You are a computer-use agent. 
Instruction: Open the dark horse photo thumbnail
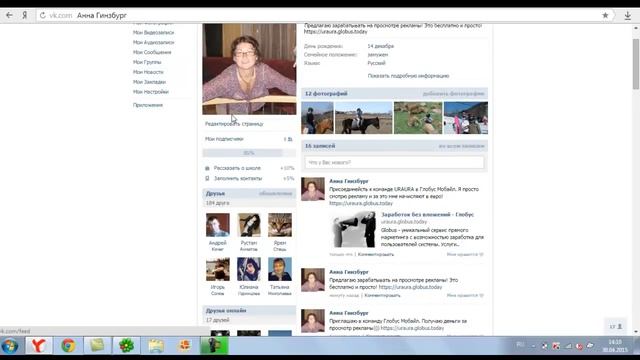(364, 118)
